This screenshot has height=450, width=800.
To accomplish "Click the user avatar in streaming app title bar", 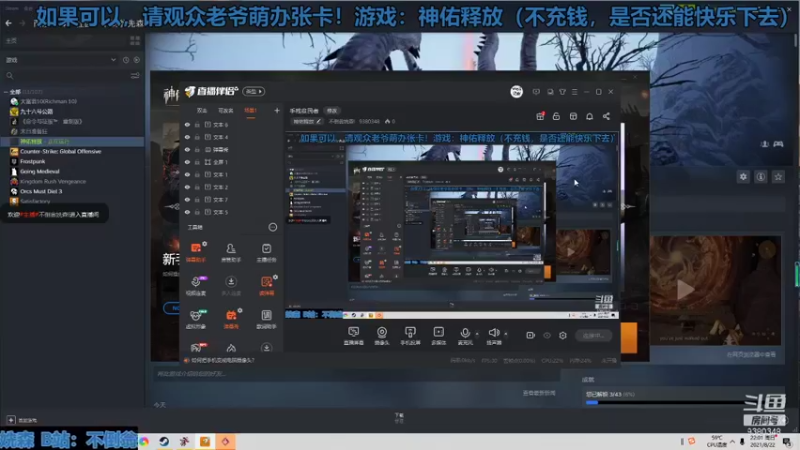I will click(x=516, y=92).
